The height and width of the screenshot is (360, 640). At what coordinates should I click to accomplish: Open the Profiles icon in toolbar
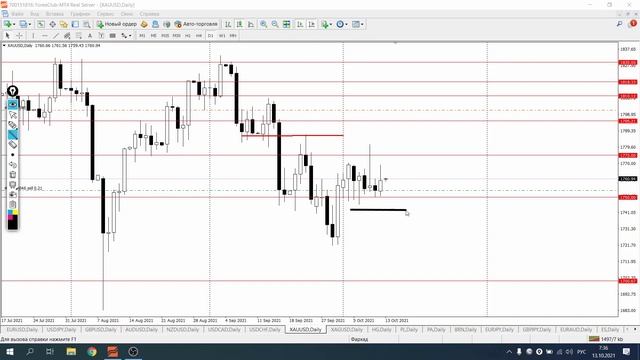[x=23, y=24]
